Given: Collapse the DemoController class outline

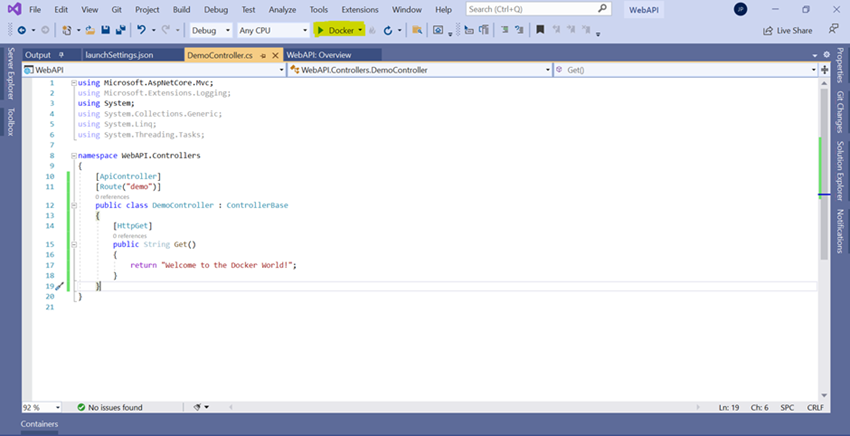Looking at the screenshot, I should [73, 205].
